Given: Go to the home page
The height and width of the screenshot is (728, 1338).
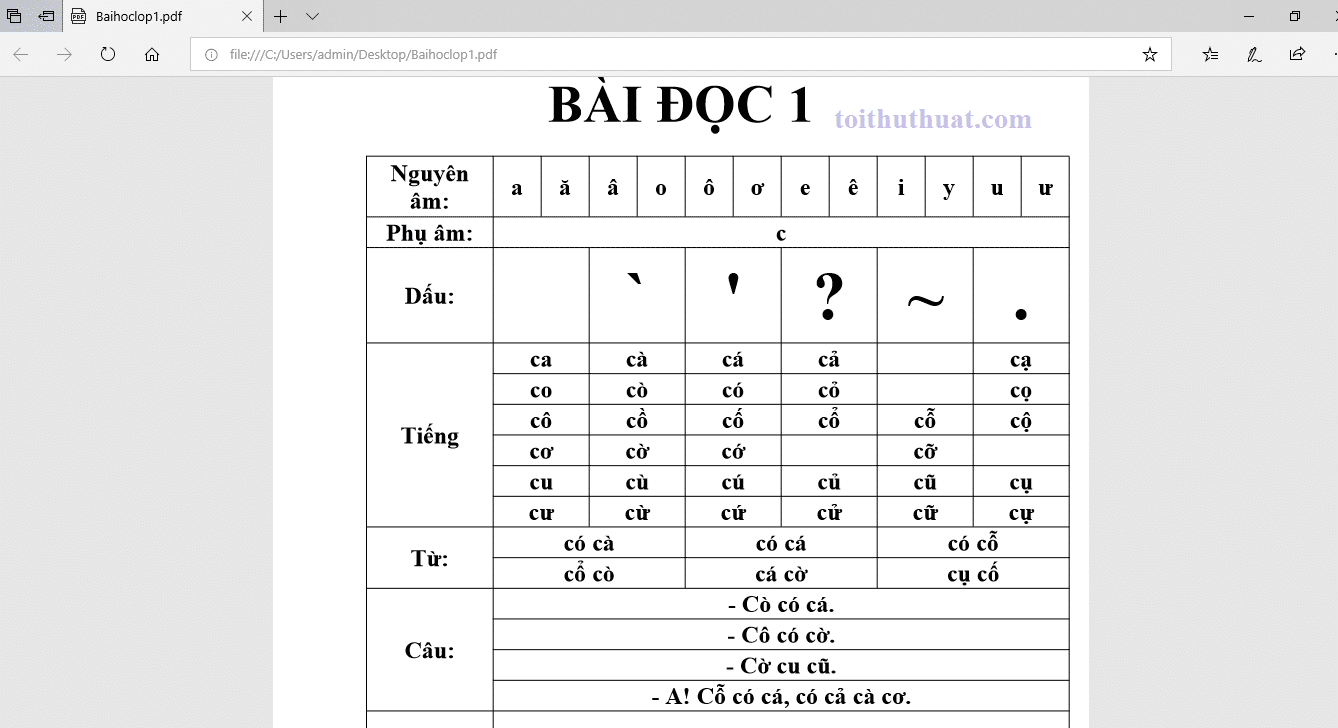Looking at the screenshot, I should (x=152, y=54).
